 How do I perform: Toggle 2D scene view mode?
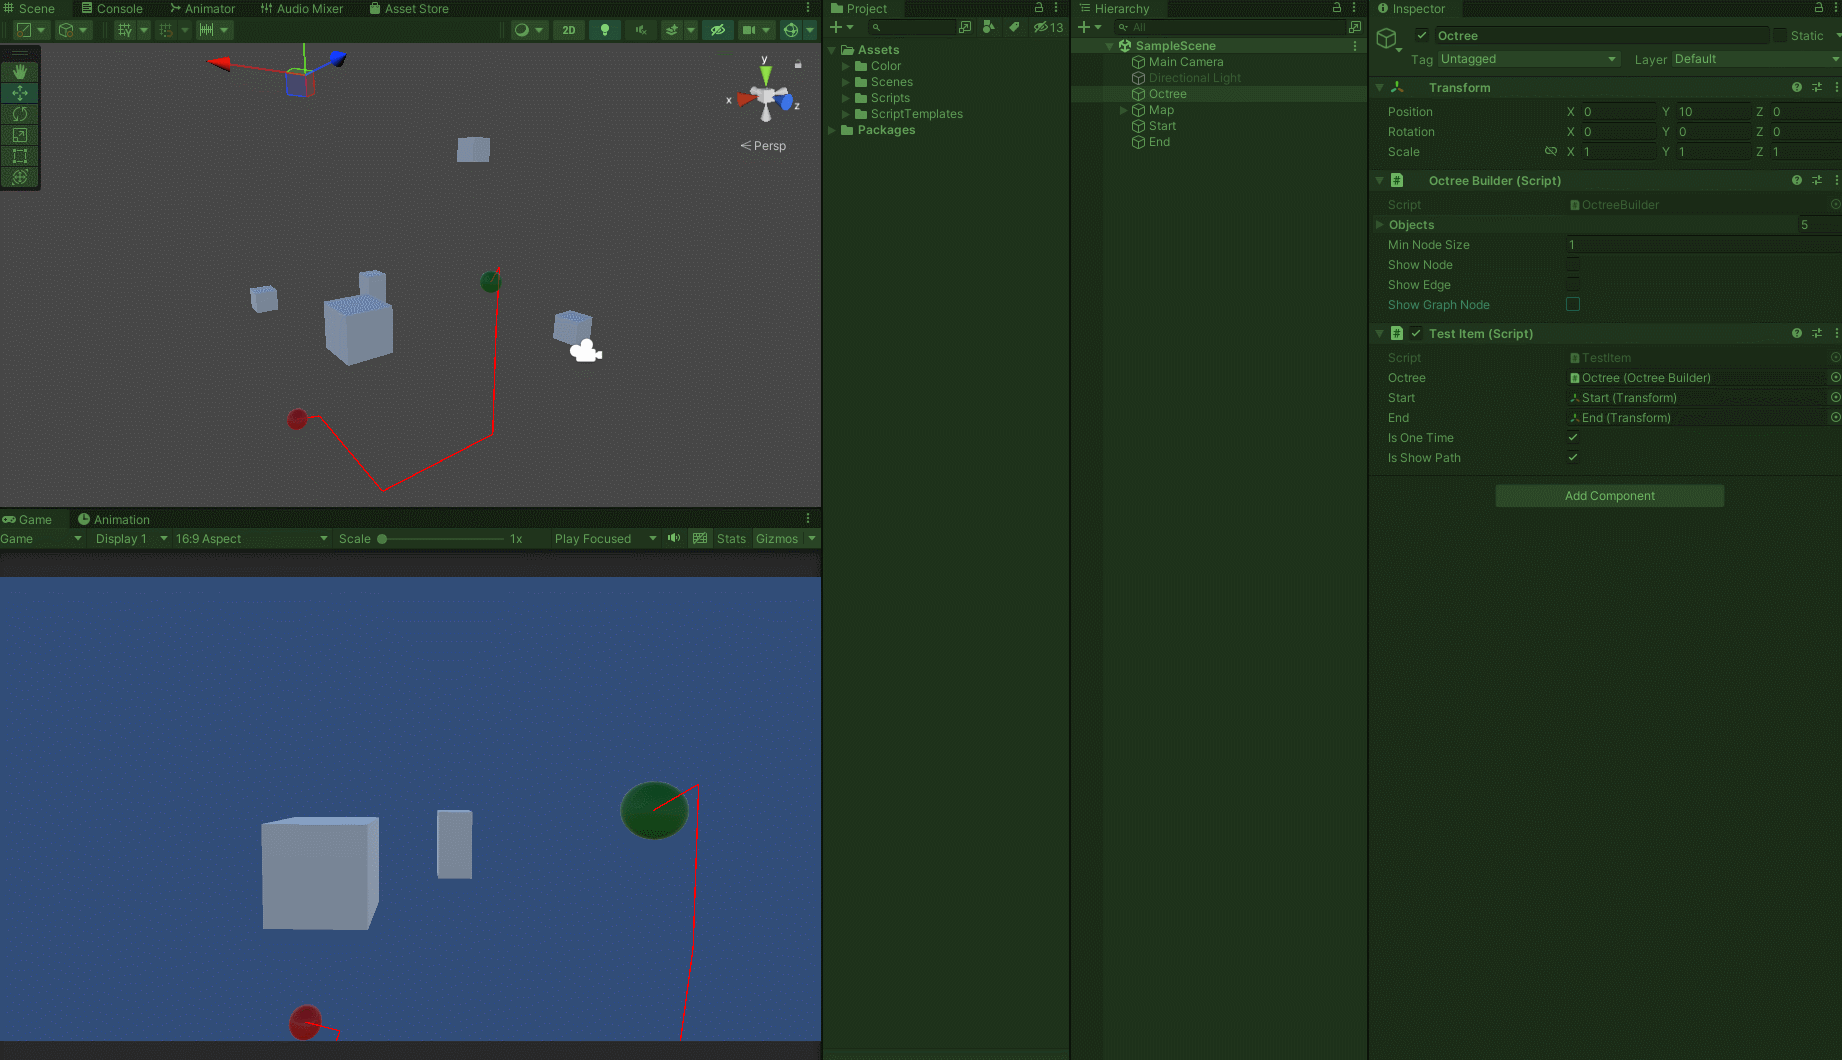pyautogui.click(x=569, y=30)
